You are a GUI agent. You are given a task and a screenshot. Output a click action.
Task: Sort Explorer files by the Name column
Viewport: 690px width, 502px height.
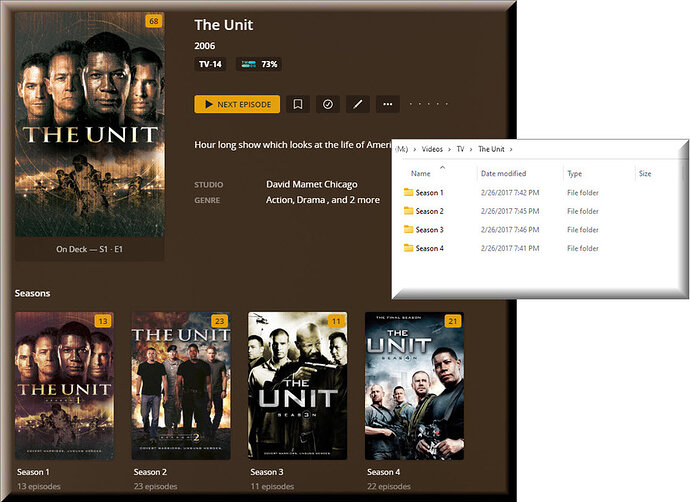tap(421, 173)
